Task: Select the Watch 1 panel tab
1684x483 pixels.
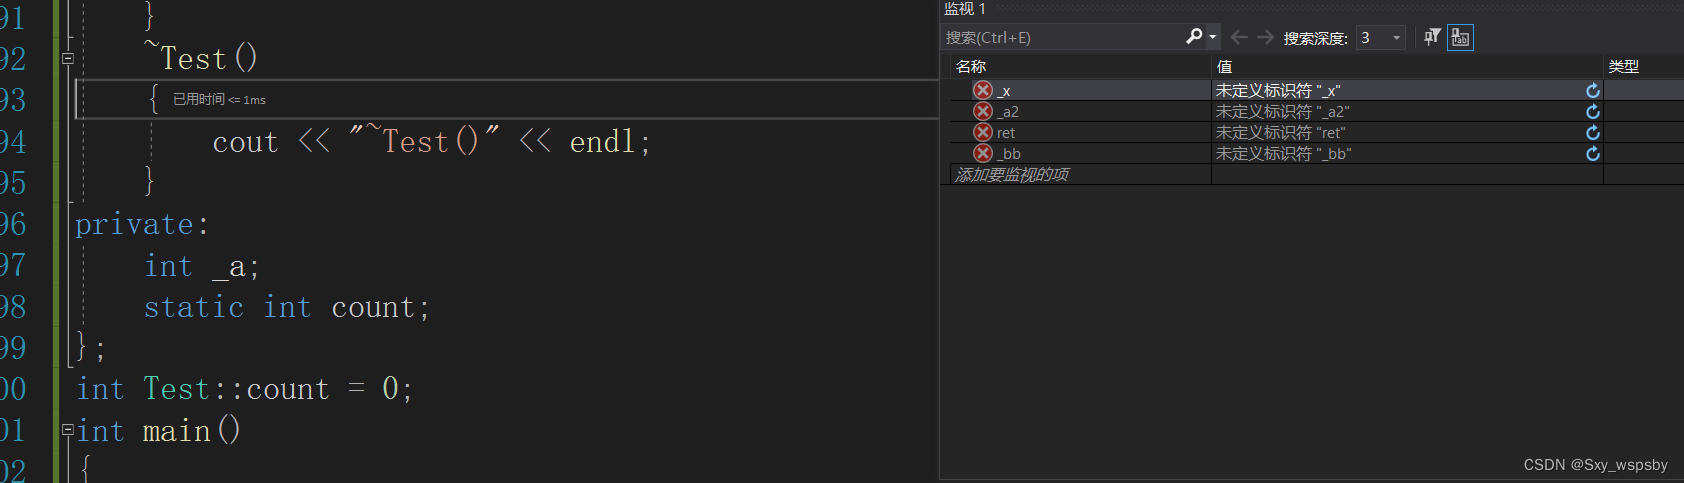Action: coord(965,8)
